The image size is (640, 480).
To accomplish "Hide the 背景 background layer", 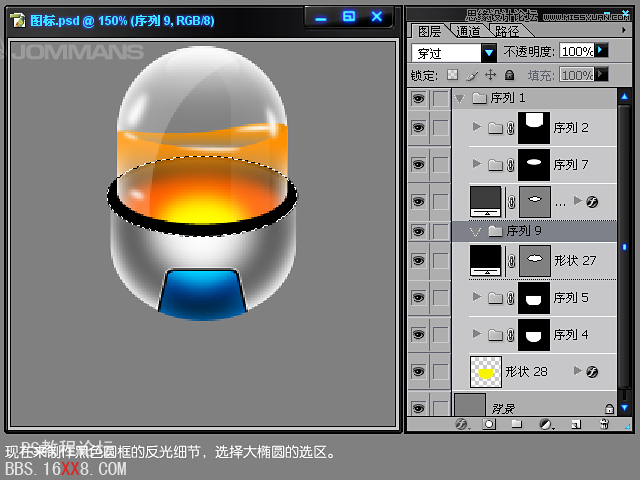I will 418,408.
